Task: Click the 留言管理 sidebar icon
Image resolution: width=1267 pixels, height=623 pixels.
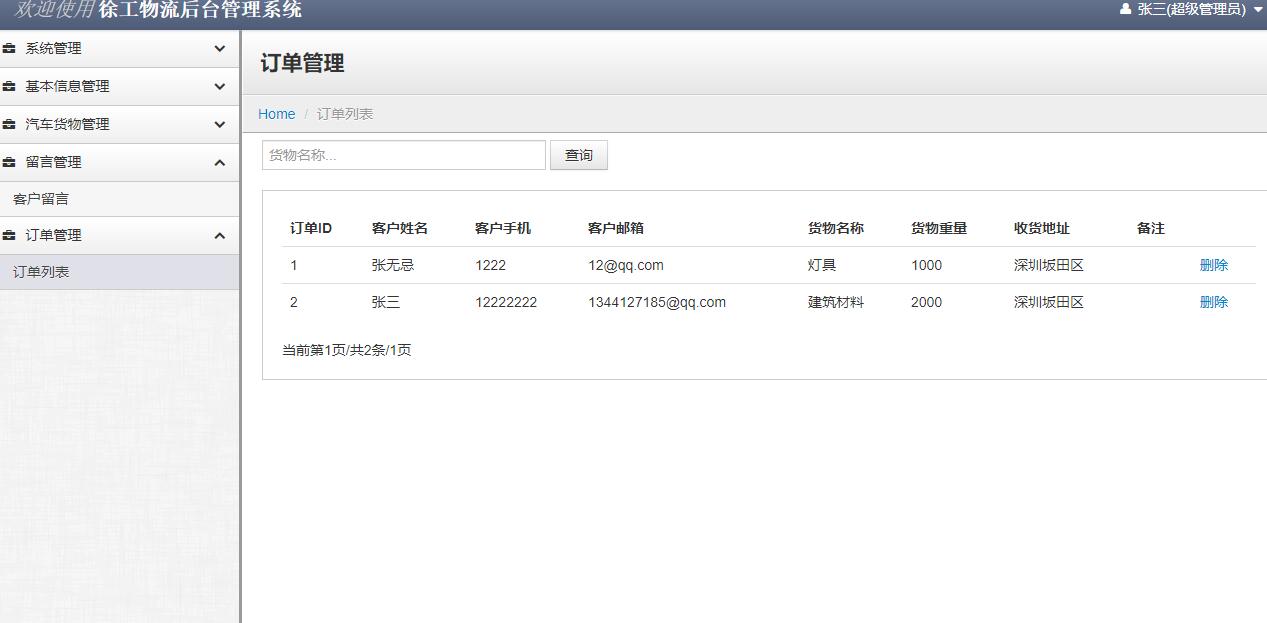Action: [x=11, y=161]
